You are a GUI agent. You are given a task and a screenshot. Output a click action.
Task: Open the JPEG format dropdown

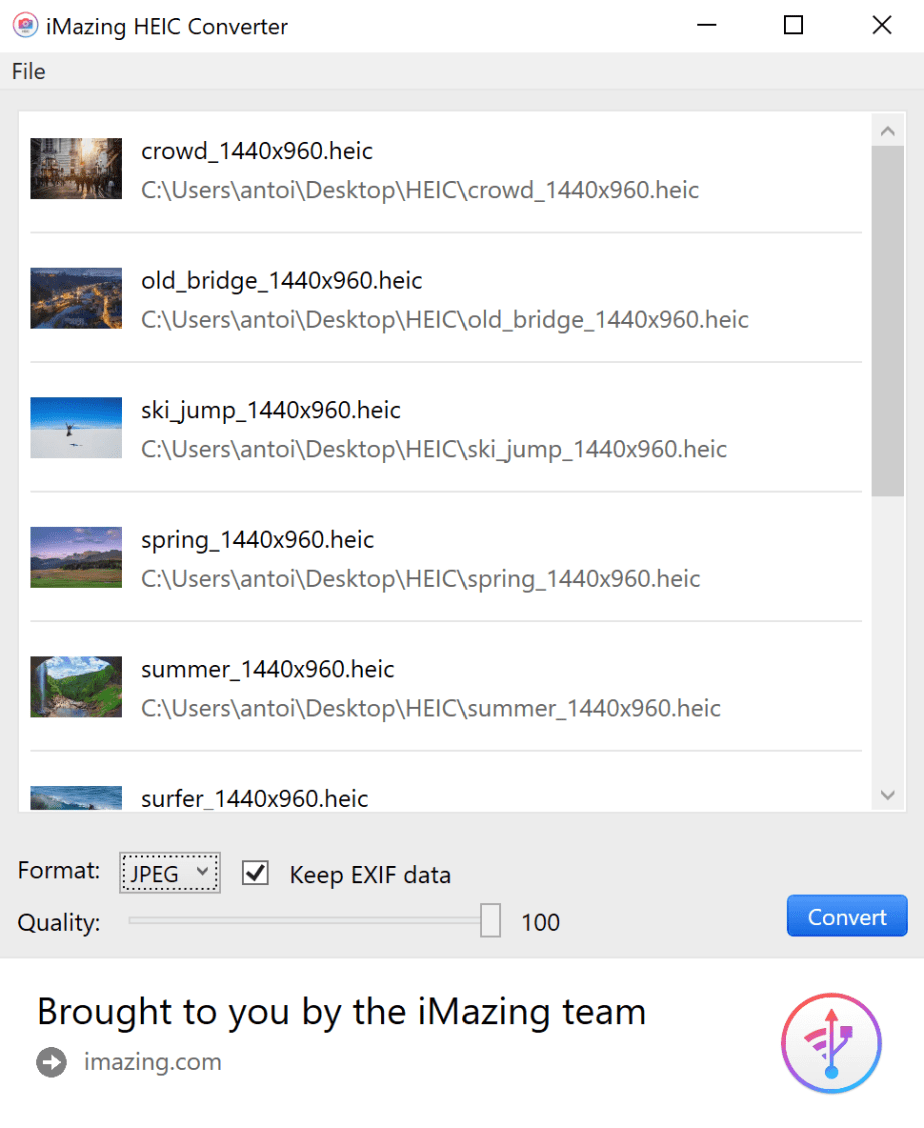coord(170,873)
